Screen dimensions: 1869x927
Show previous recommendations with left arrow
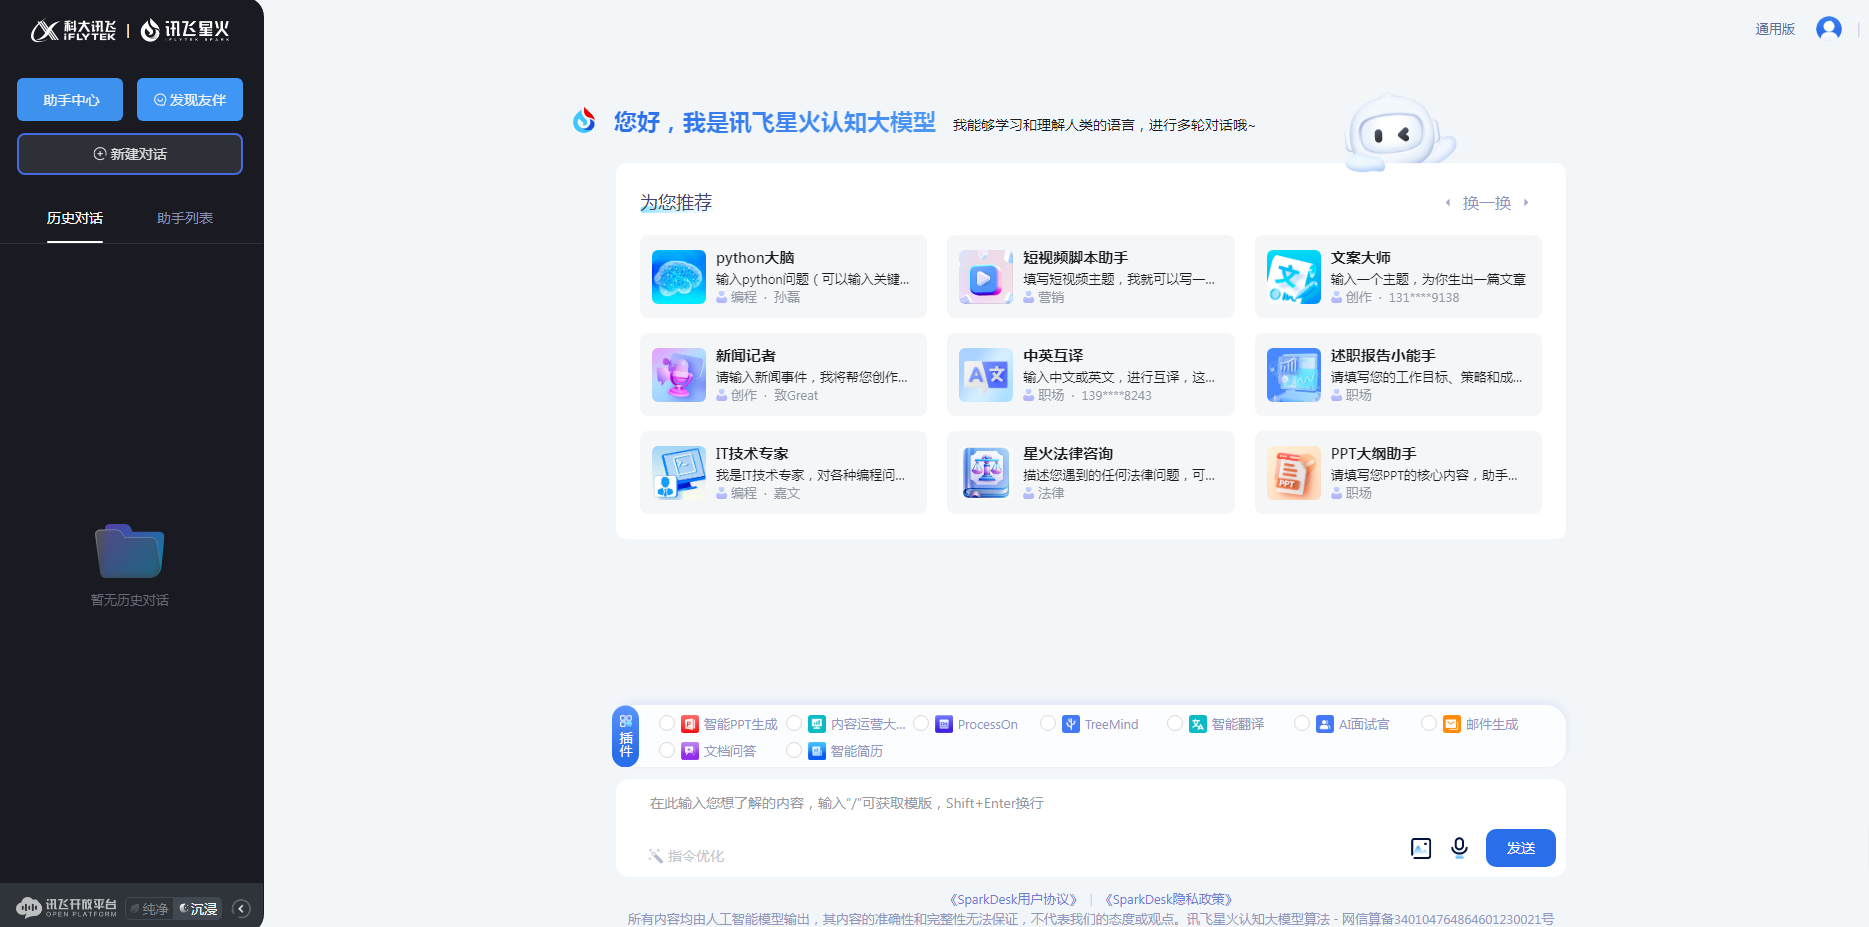click(x=1448, y=203)
